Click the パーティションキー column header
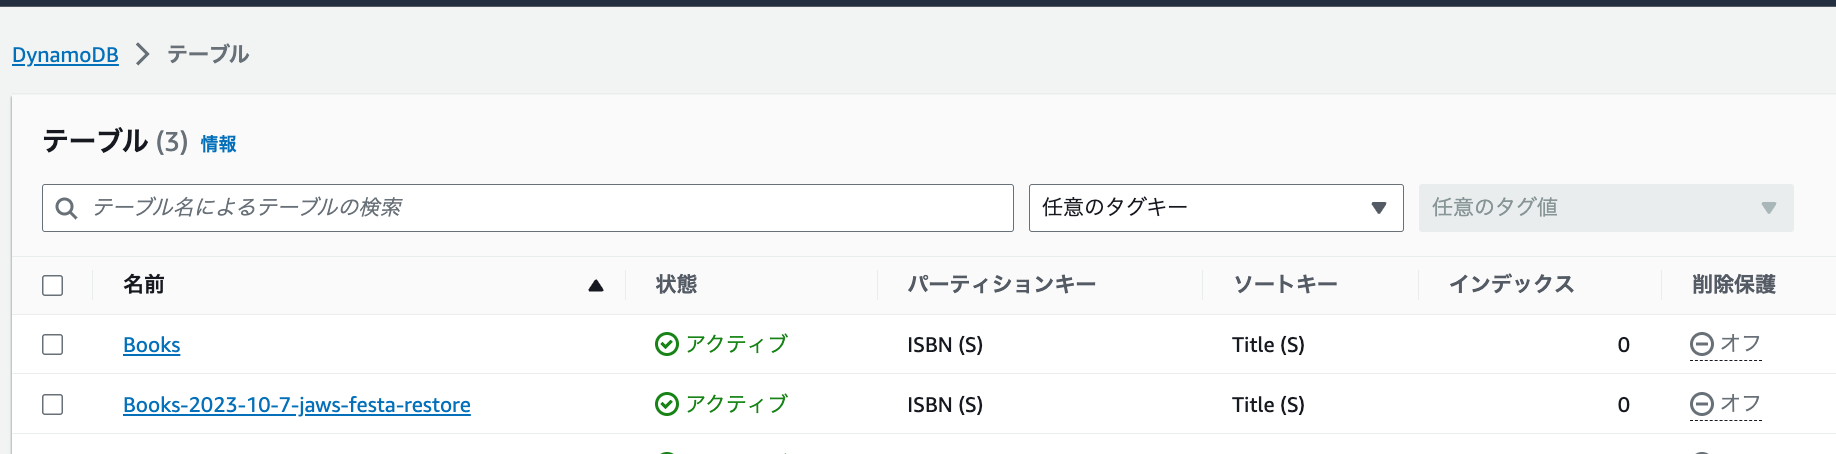 1002,285
